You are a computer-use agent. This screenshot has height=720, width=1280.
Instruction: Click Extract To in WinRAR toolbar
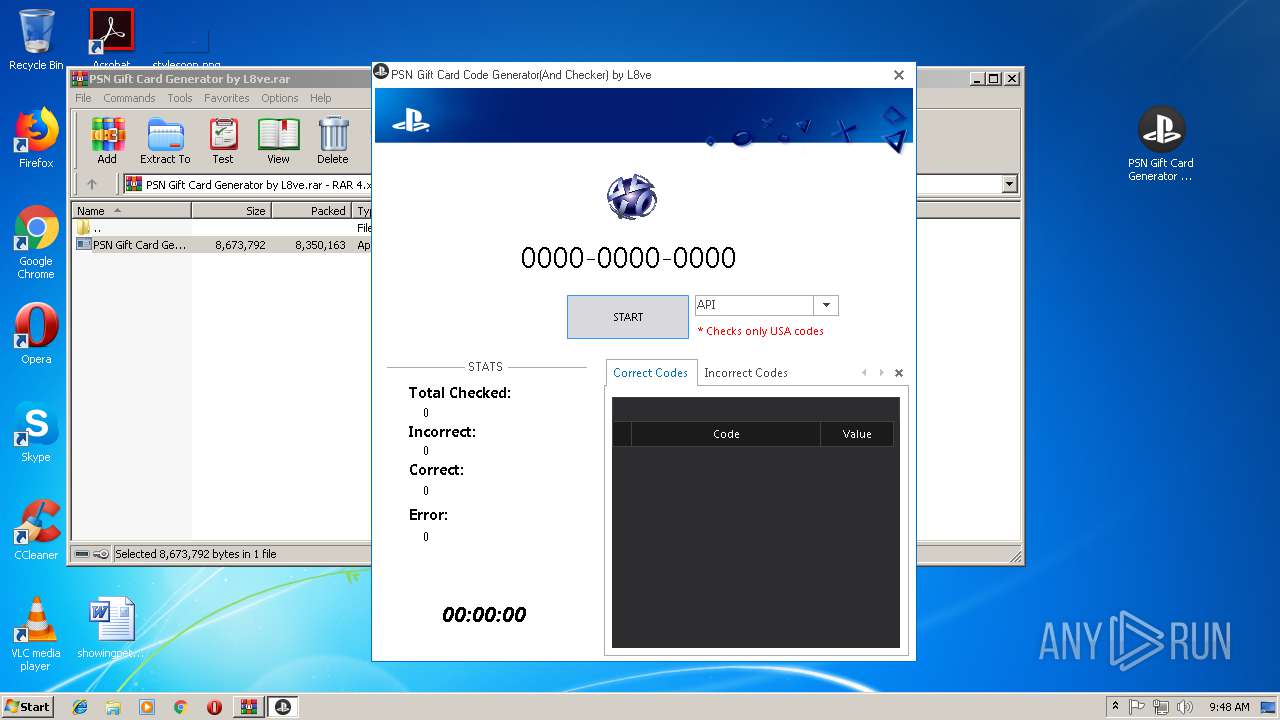[165, 141]
